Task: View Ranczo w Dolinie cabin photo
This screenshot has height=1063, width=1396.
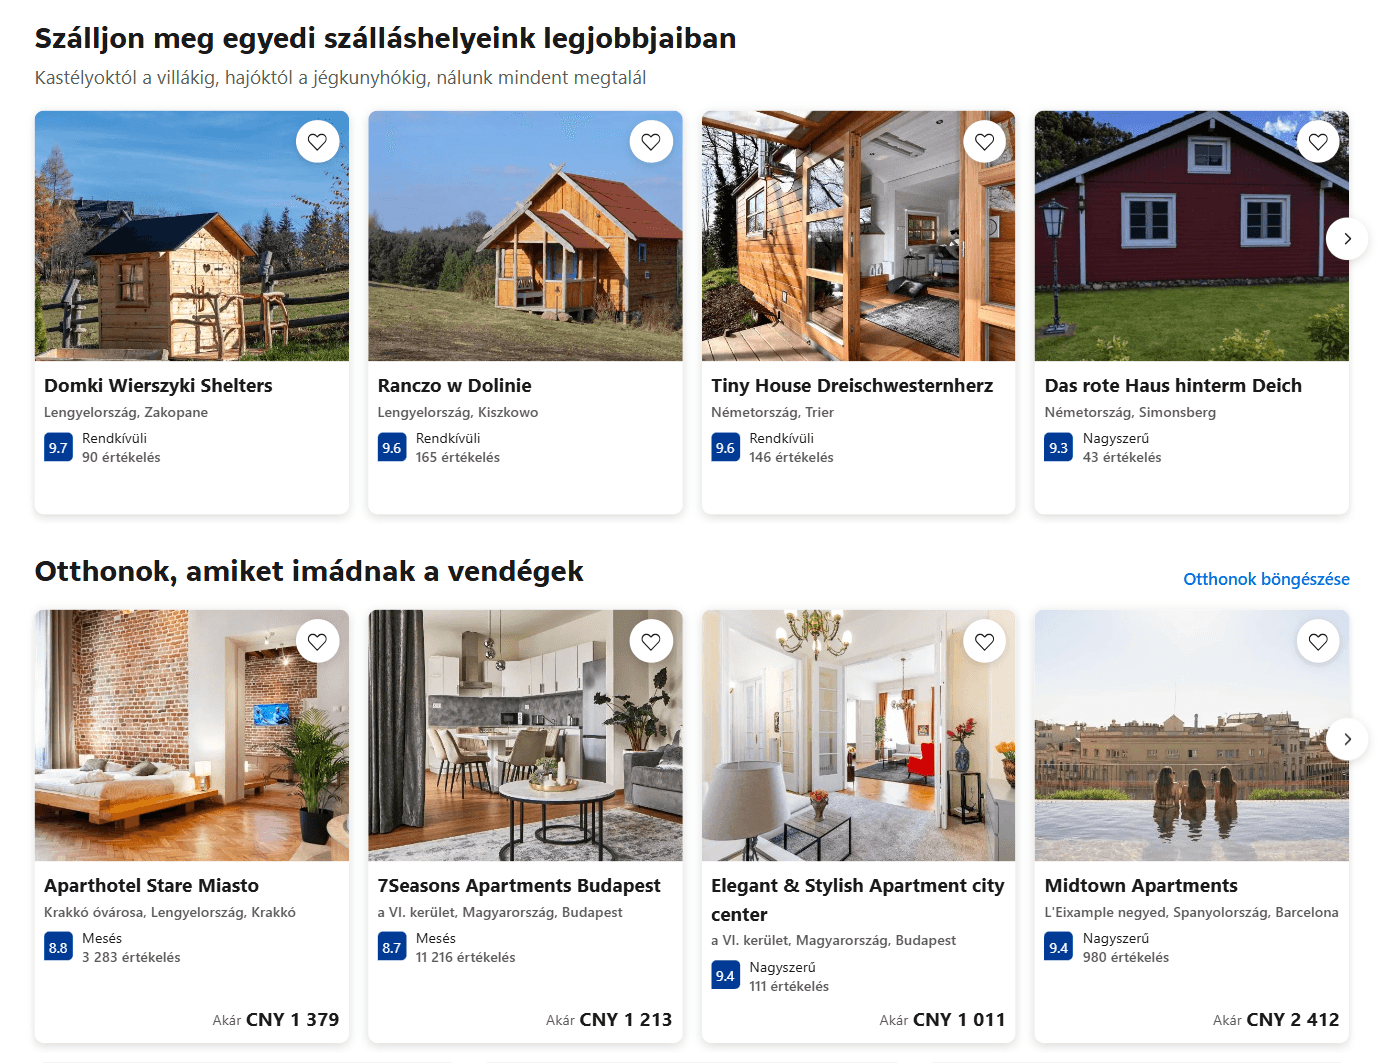Action: click(x=525, y=236)
